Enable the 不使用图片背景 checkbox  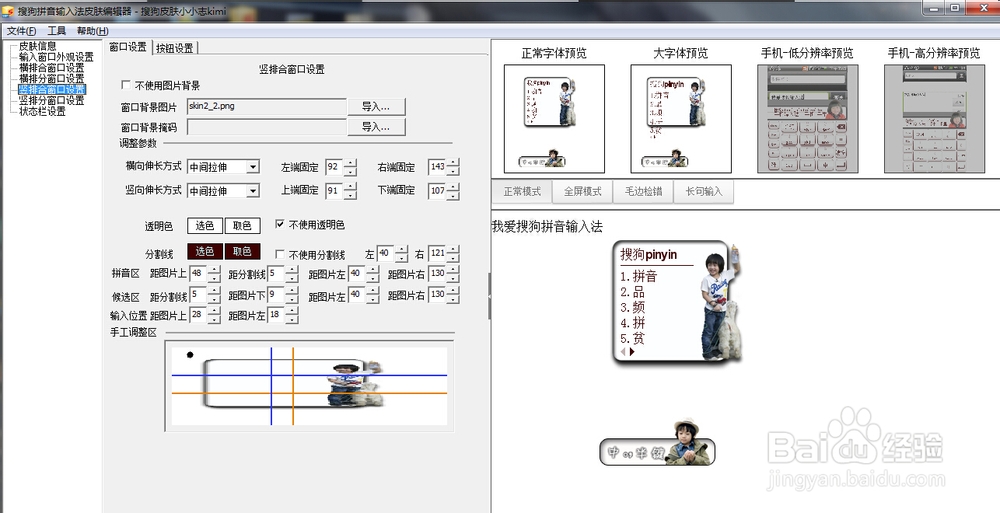pos(126,85)
